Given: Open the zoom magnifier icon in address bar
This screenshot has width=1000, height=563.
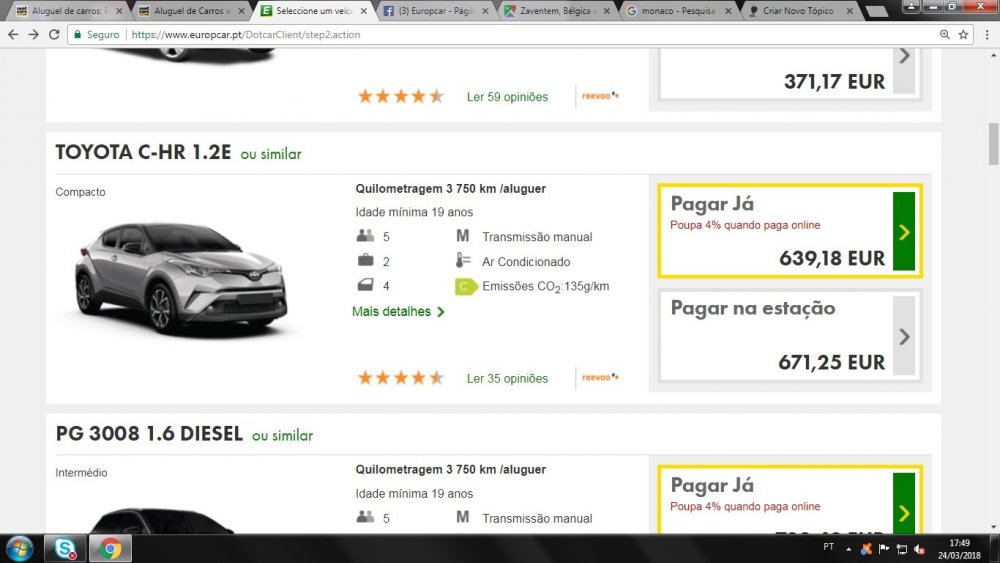Looking at the screenshot, I should [x=945, y=34].
